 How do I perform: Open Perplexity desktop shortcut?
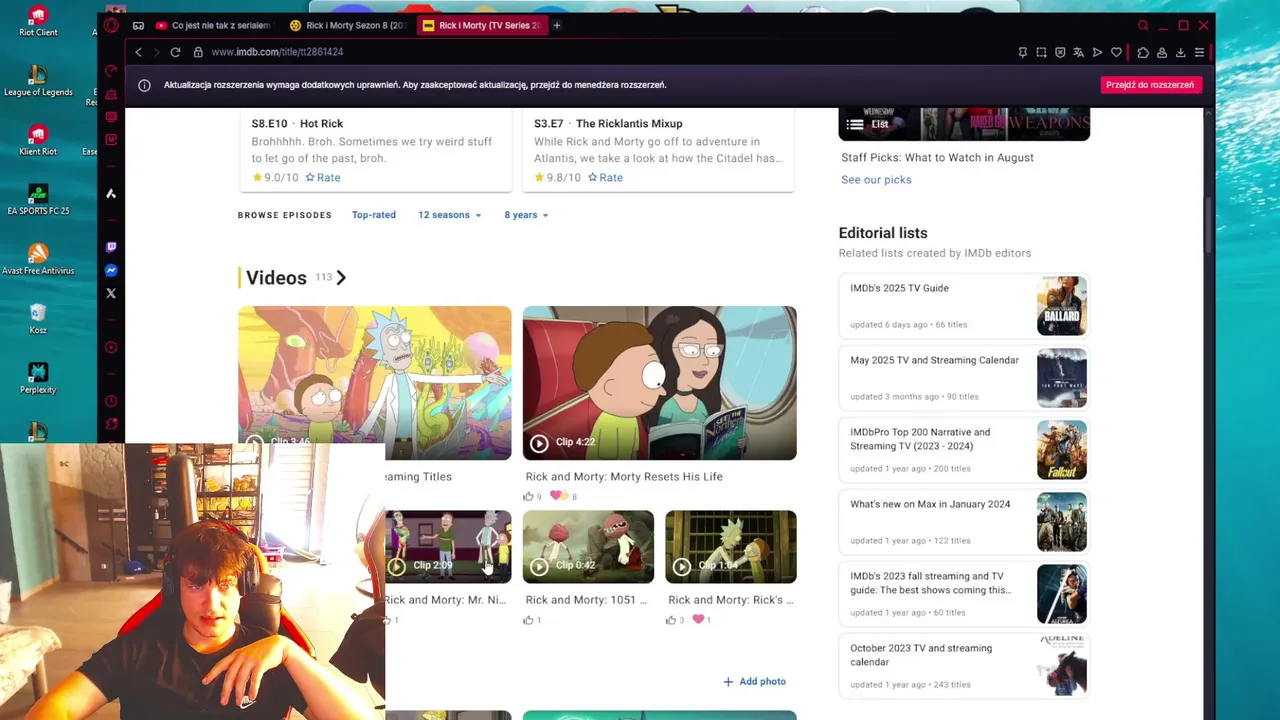[x=38, y=378]
